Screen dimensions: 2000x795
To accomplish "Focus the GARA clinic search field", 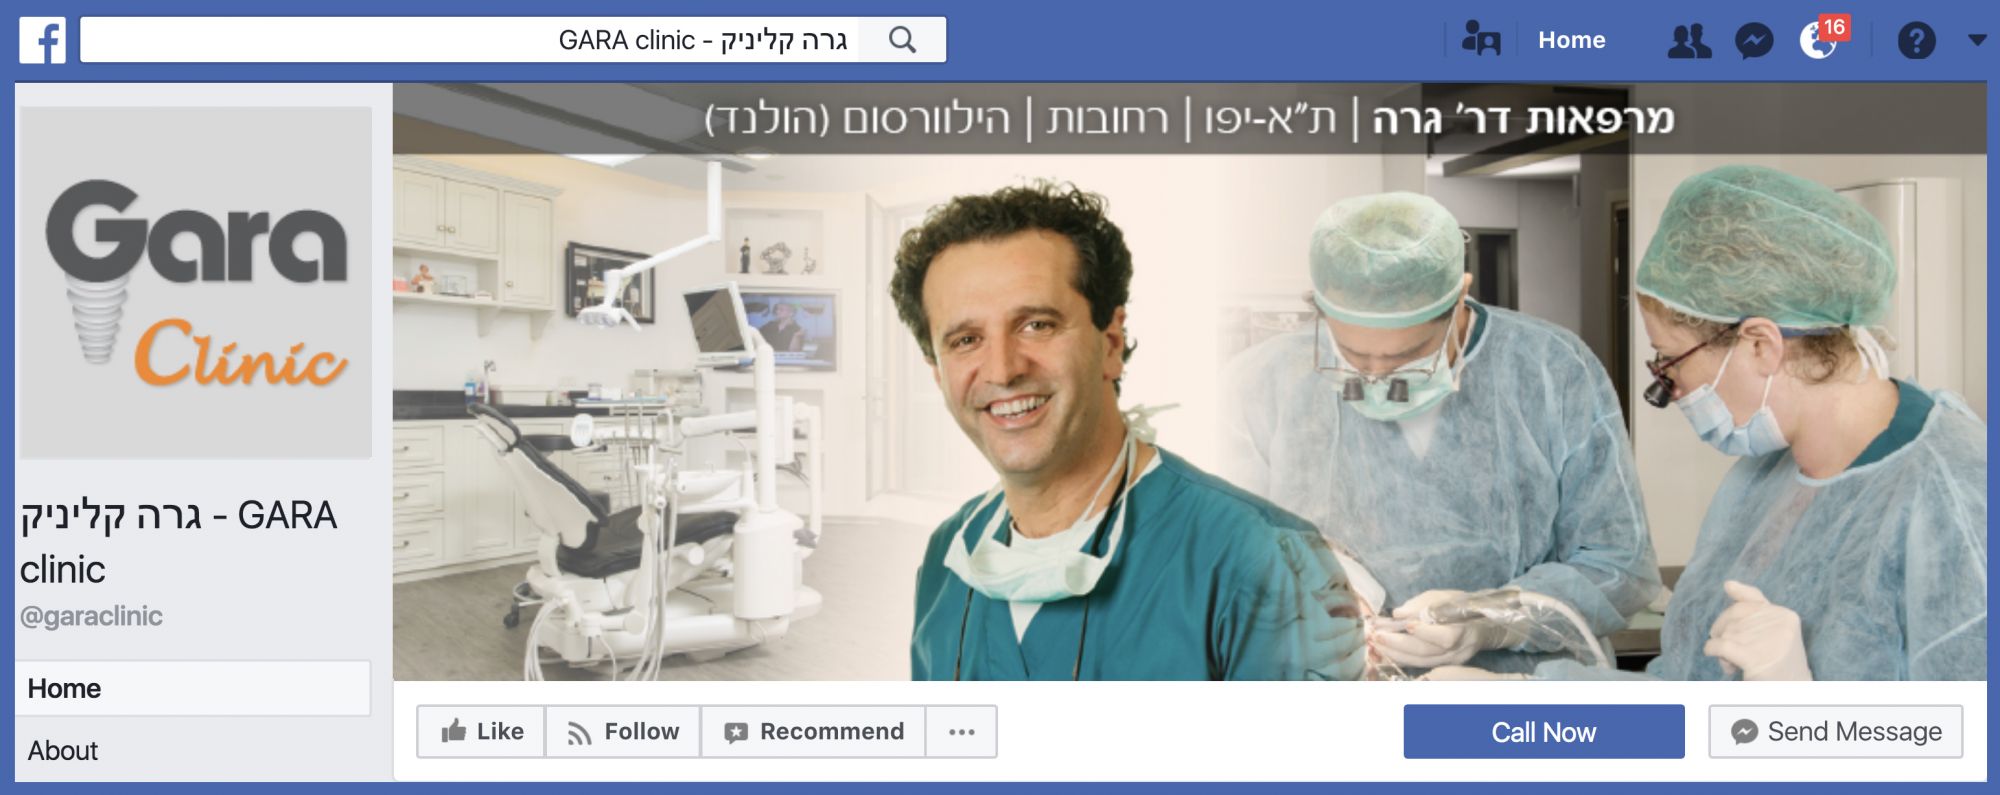I will [x=468, y=40].
